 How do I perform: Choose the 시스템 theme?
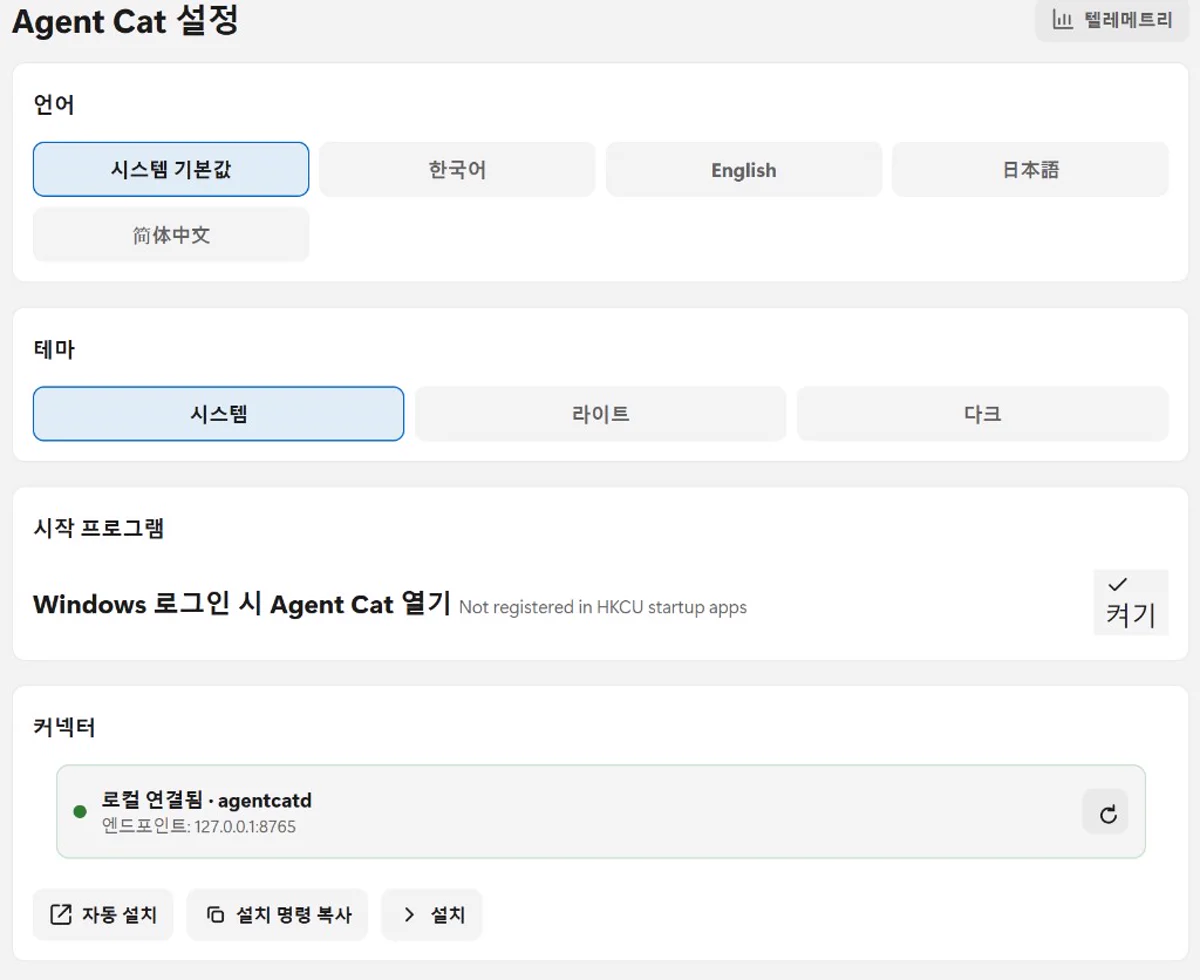point(218,414)
